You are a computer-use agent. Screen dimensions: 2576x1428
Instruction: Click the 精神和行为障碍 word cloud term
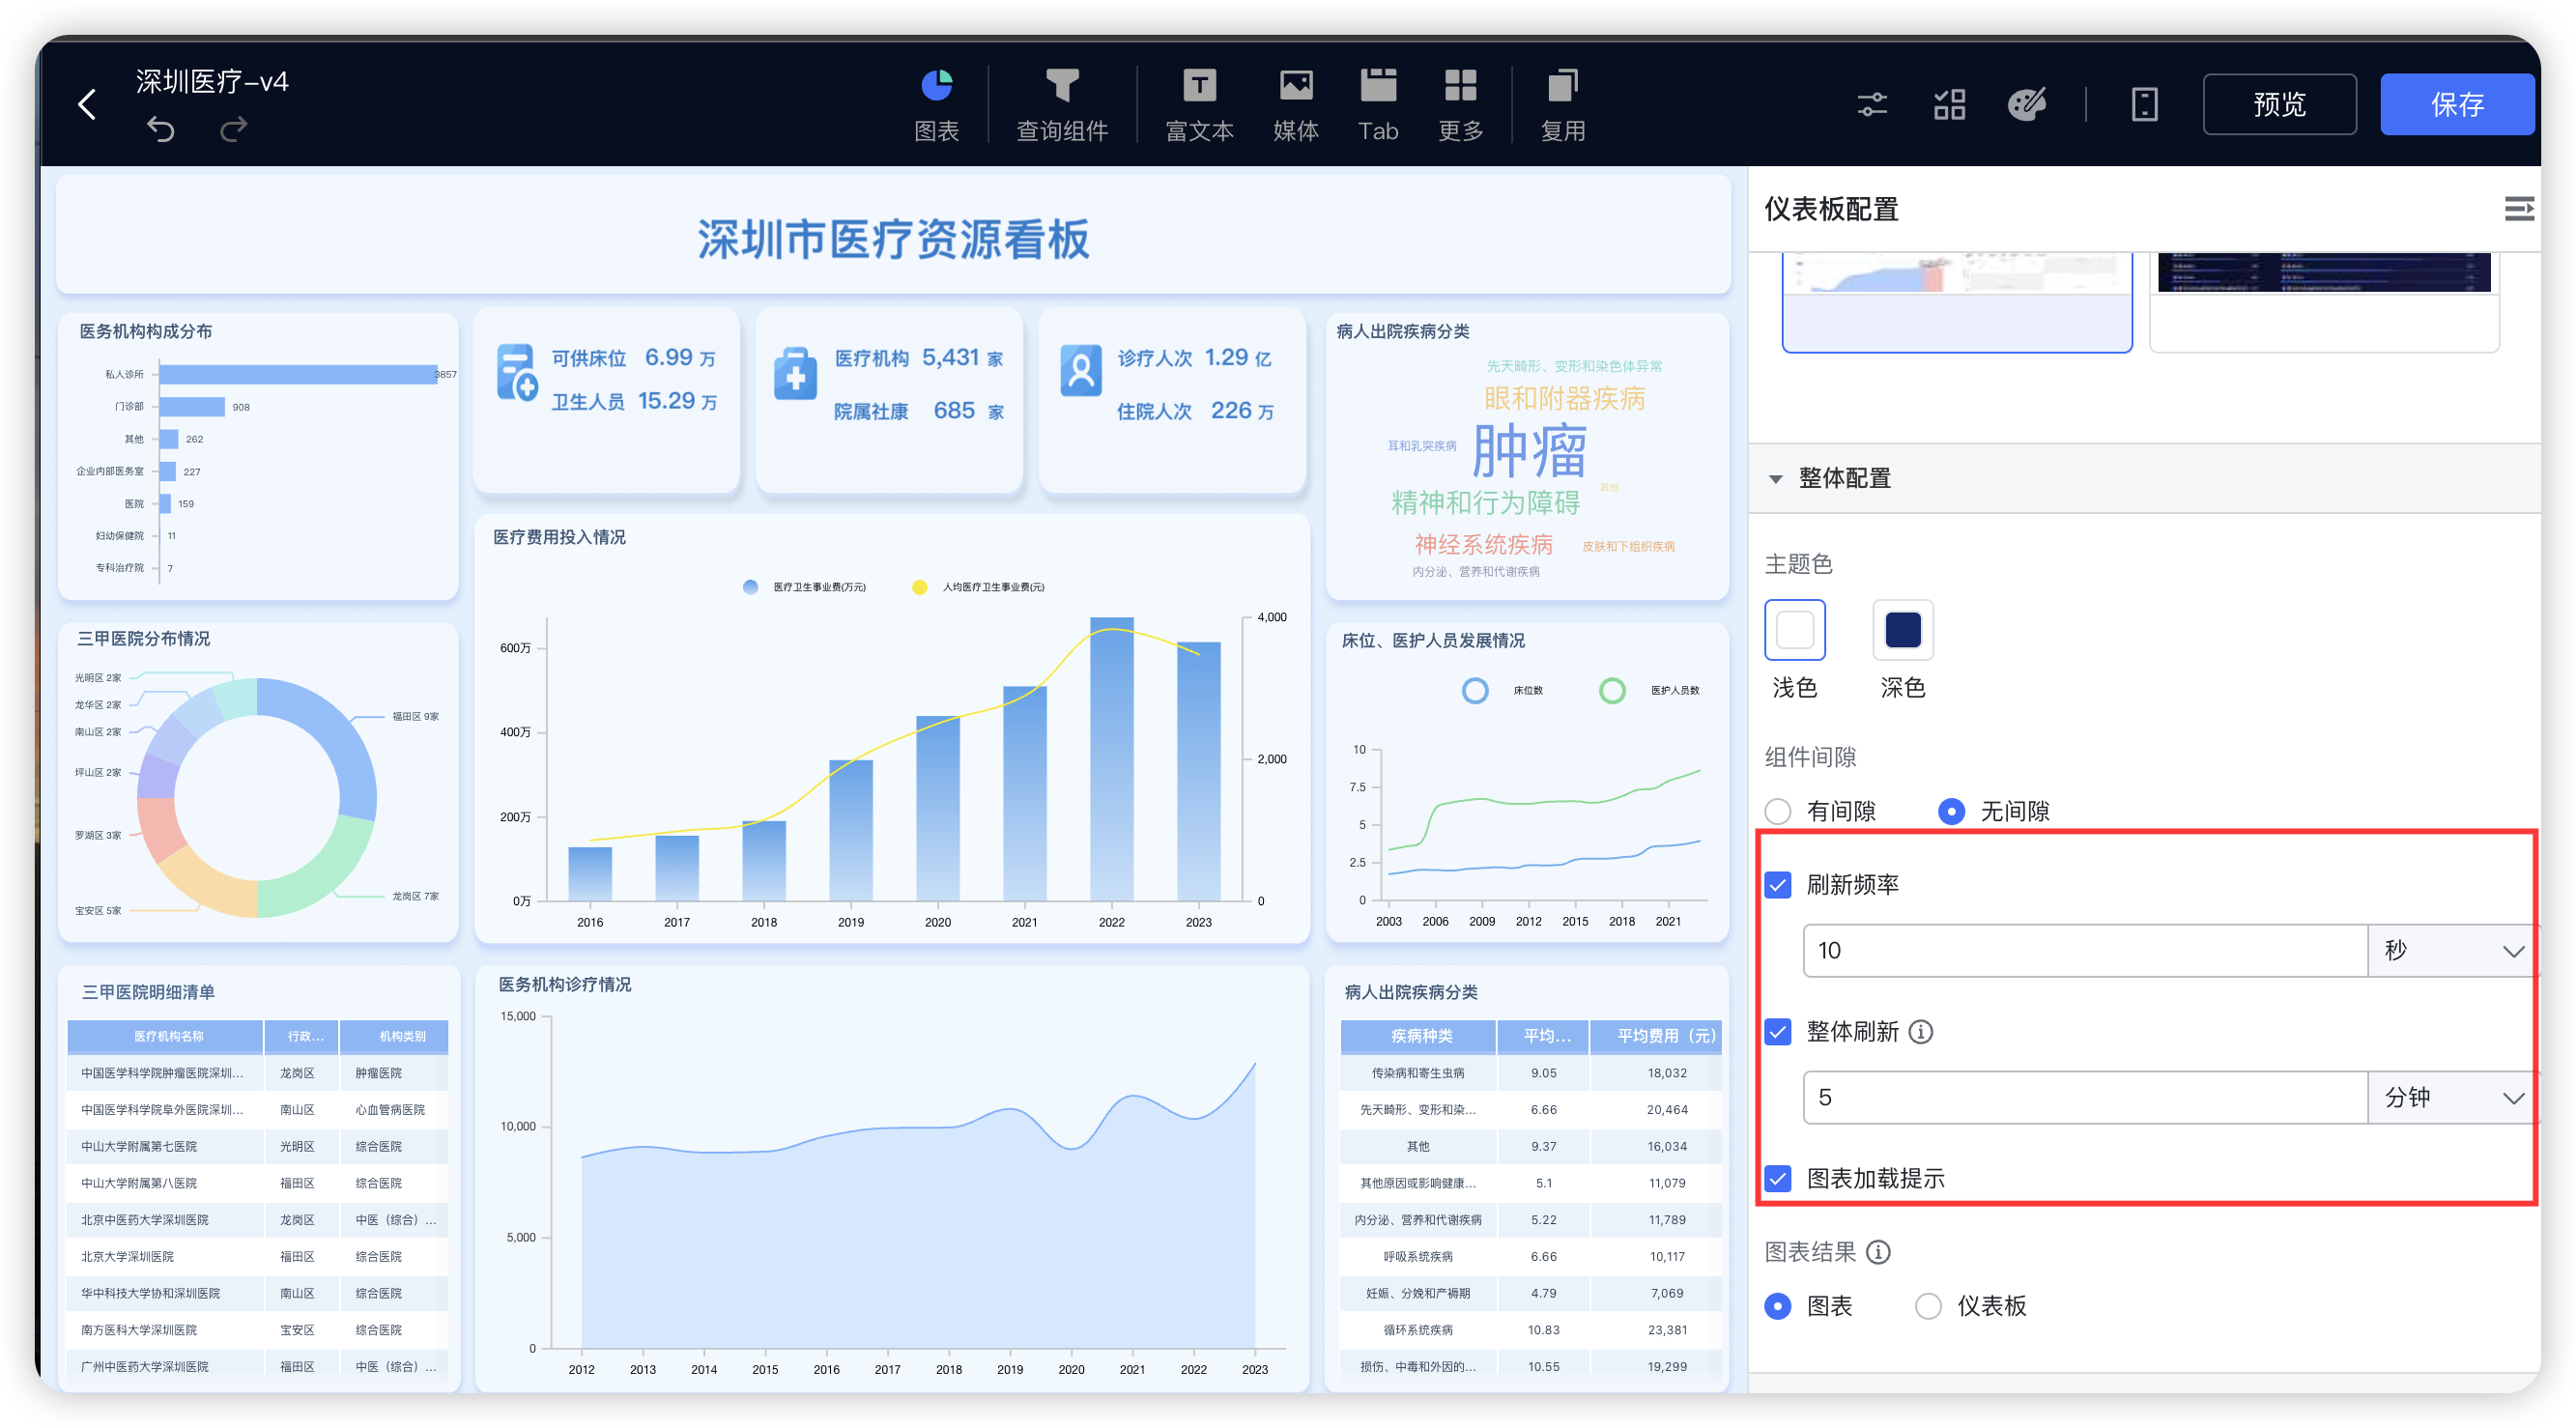(1485, 502)
